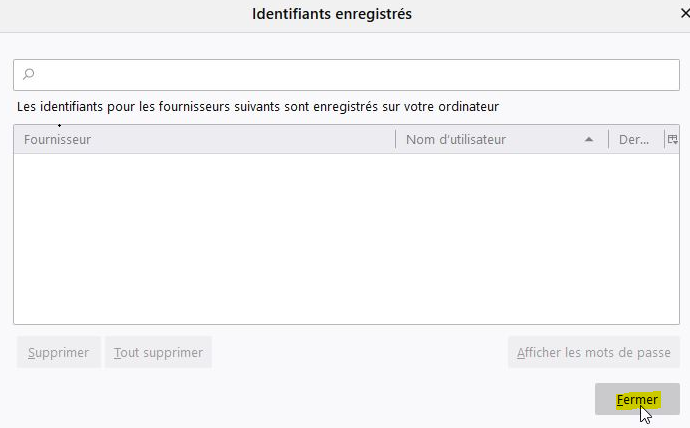Click the highlighted Fermer button
Screen dimensions: 690x428
pyautogui.click(x=637, y=399)
